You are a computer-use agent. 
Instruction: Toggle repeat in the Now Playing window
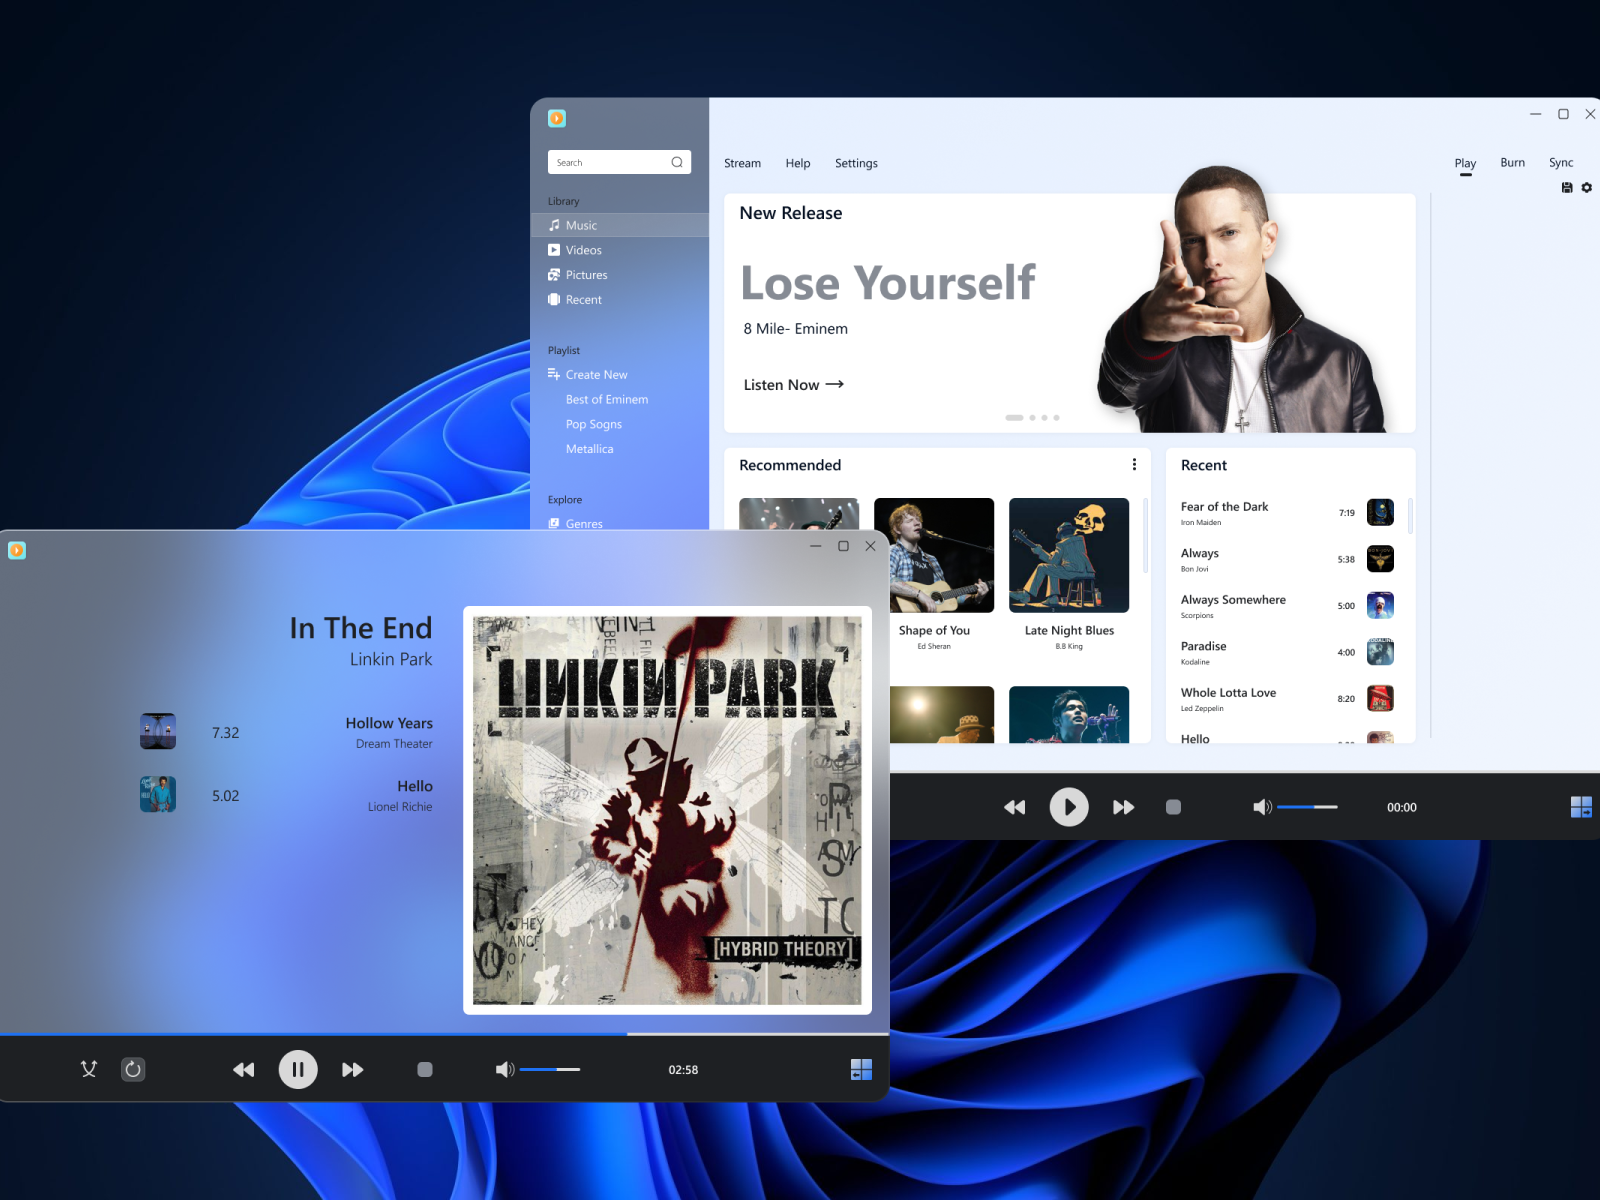pyautogui.click(x=133, y=1069)
